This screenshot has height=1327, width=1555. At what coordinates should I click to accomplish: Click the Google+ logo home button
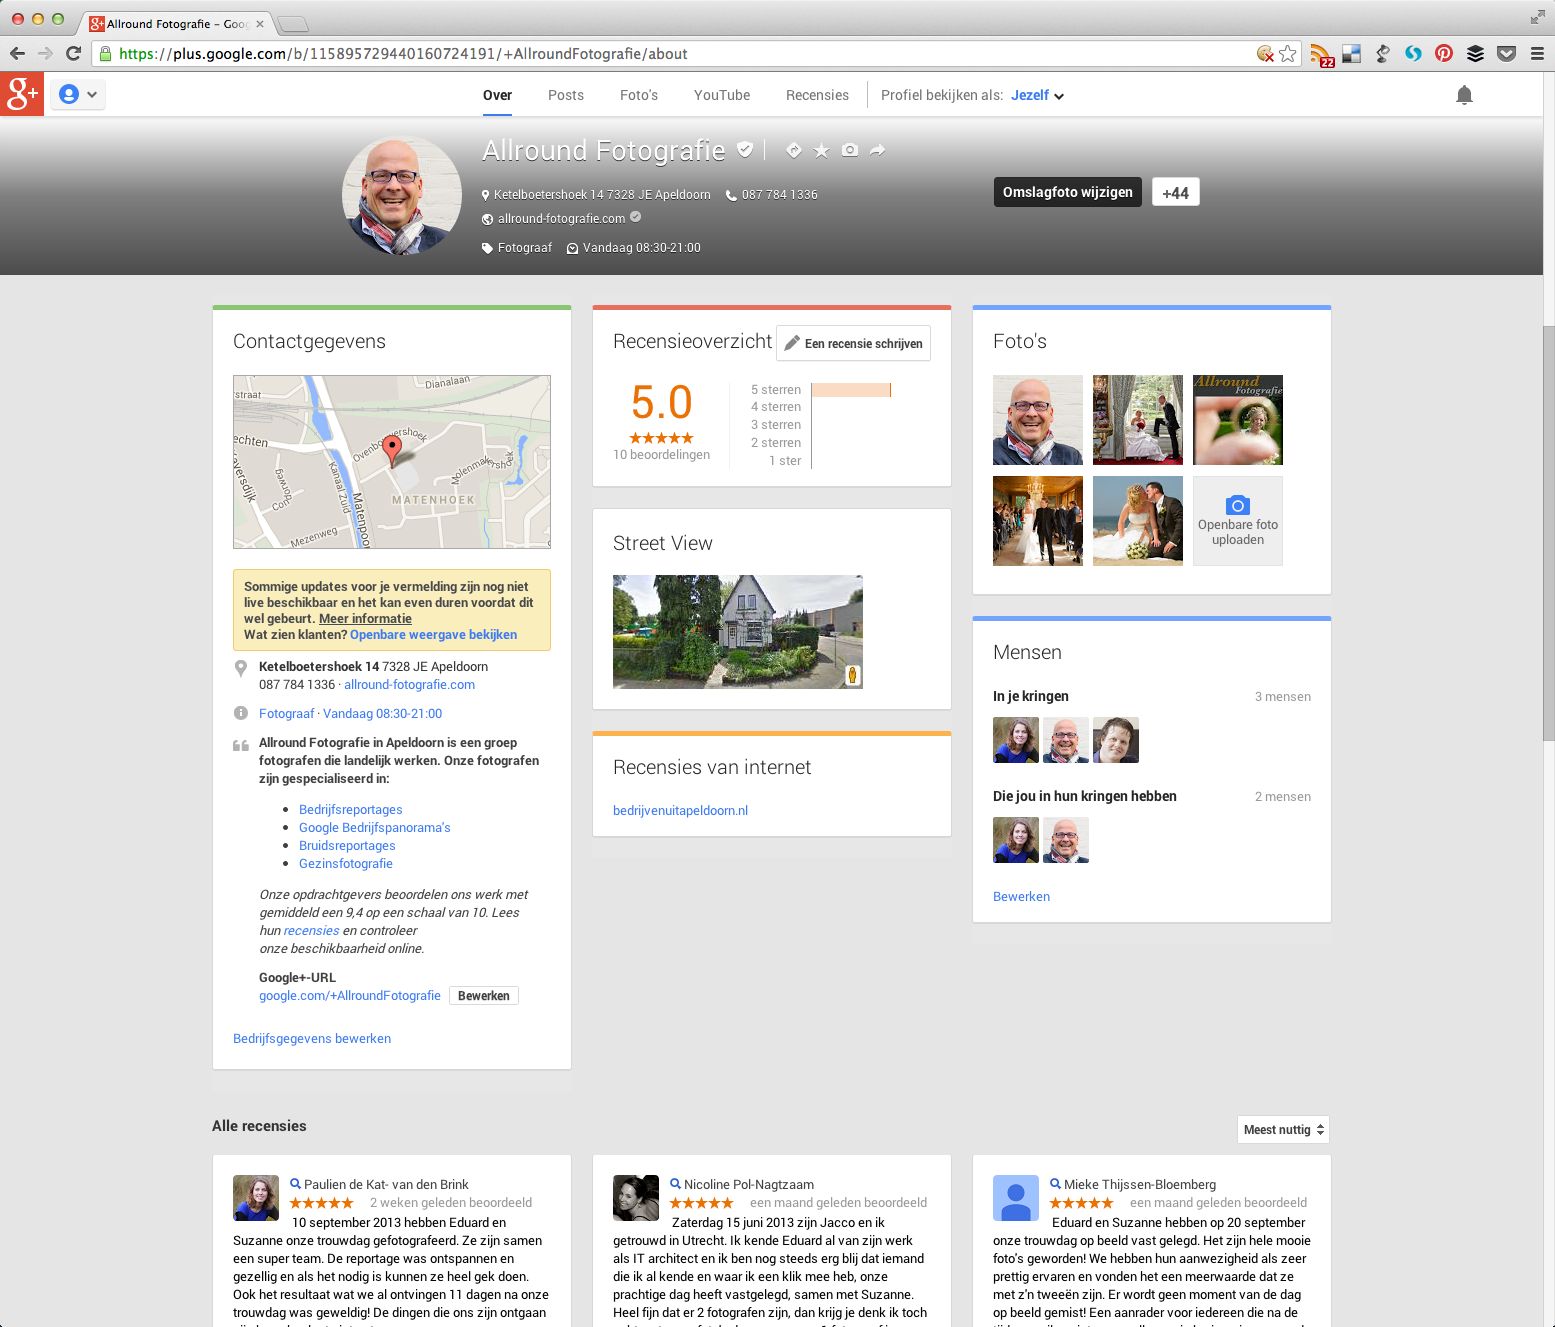(x=22, y=94)
